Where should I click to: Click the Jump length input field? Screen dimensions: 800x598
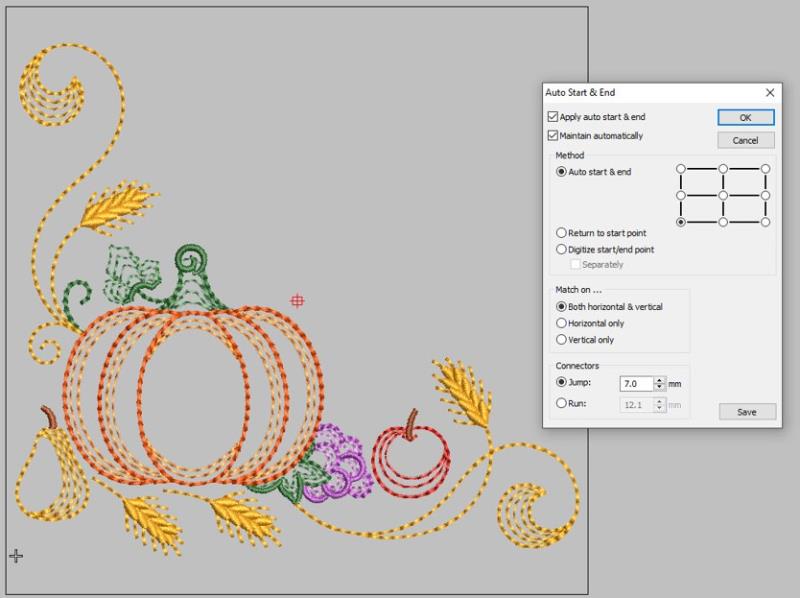pos(637,384)
